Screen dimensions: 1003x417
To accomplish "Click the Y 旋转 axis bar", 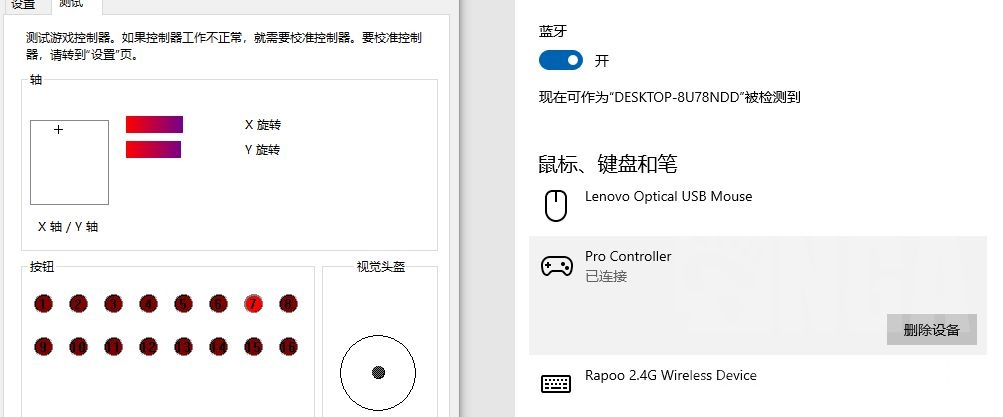I will pyautogui.click(x=154, y=149).
